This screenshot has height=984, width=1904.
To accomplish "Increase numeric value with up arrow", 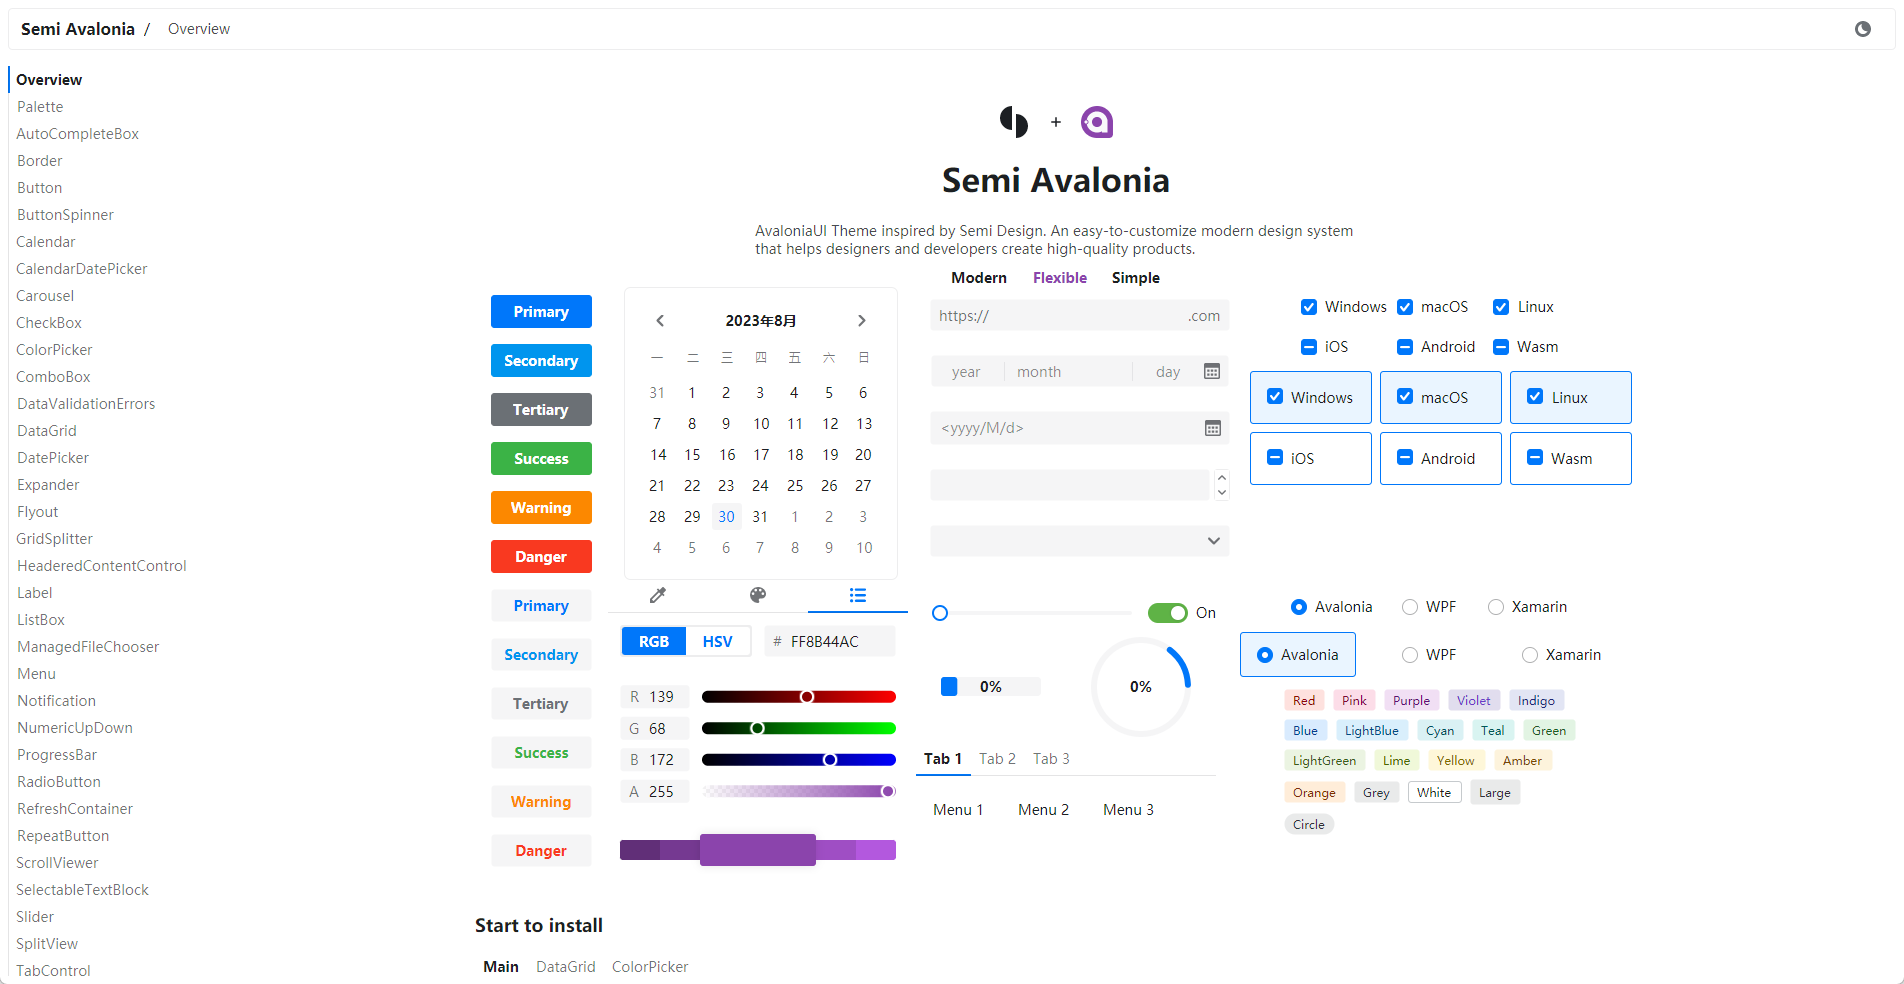I will point(1221,477).
